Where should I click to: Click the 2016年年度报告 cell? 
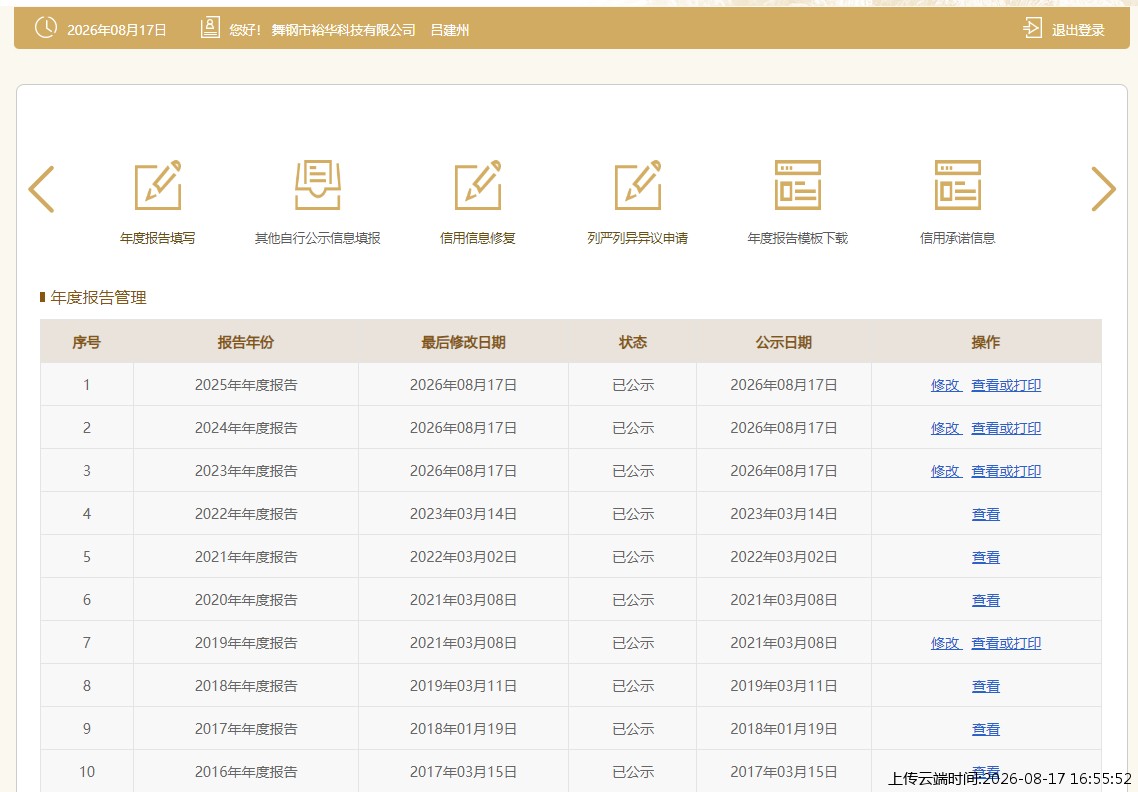[246, 772]
